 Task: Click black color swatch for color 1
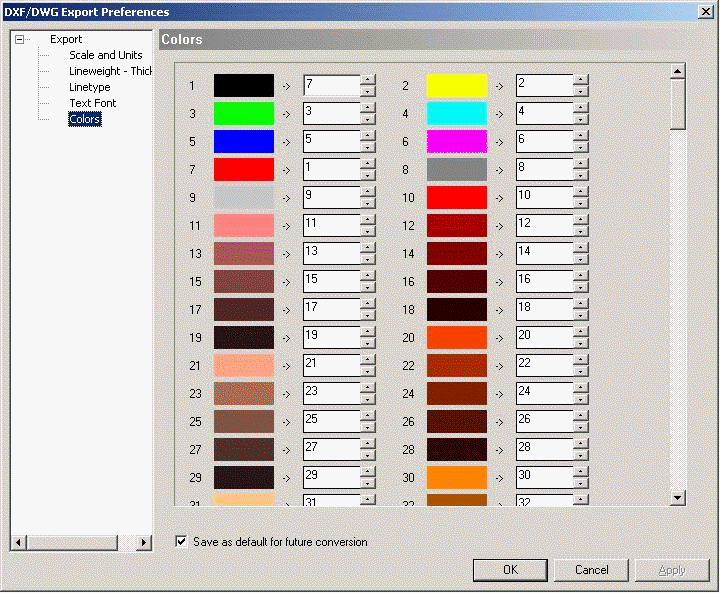244,85
